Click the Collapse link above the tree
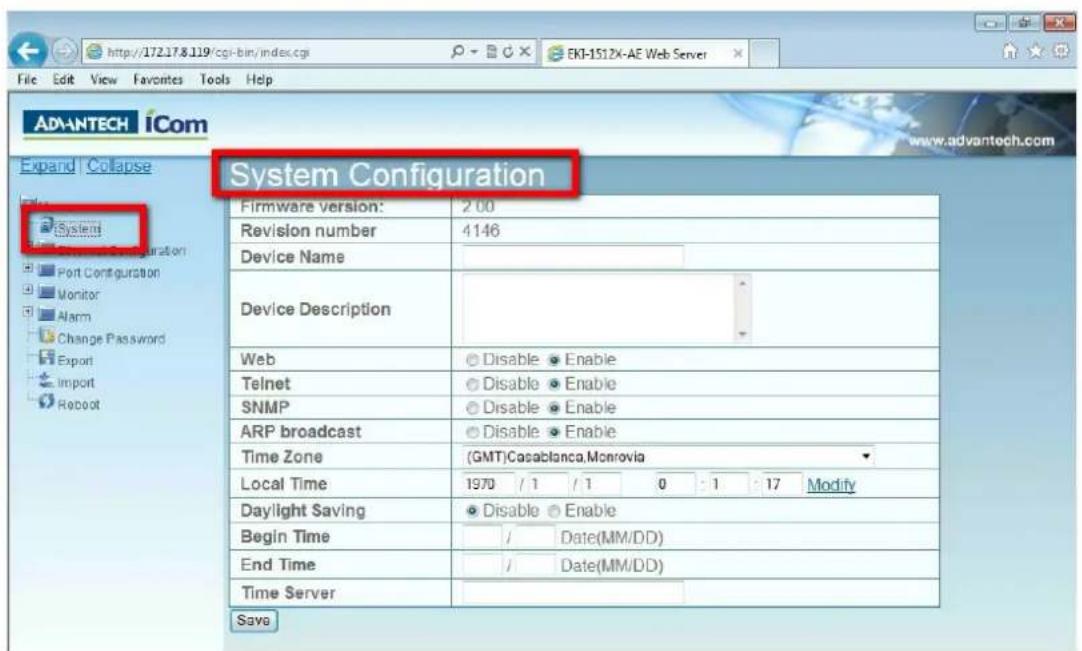This screenshot has width=1082, height=651. tap(119, 166)
